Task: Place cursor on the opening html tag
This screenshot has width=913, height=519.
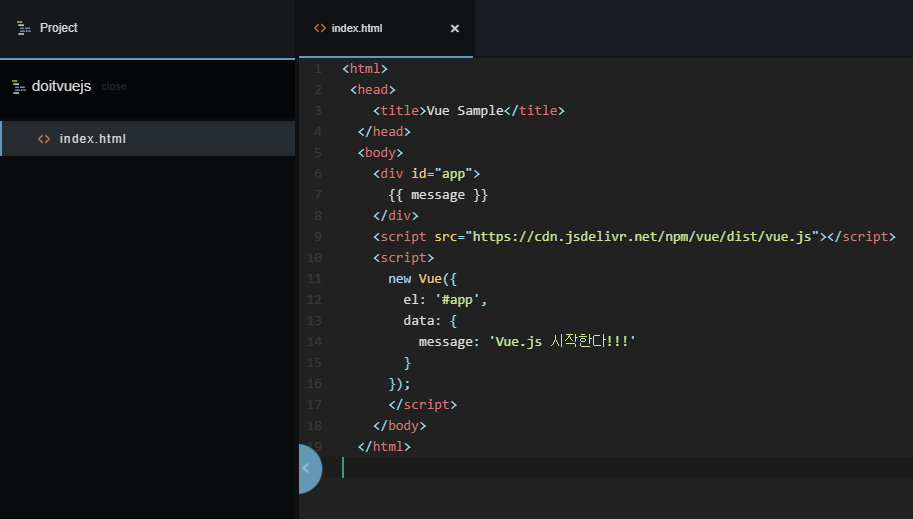Action: click(x=365, y=69)
